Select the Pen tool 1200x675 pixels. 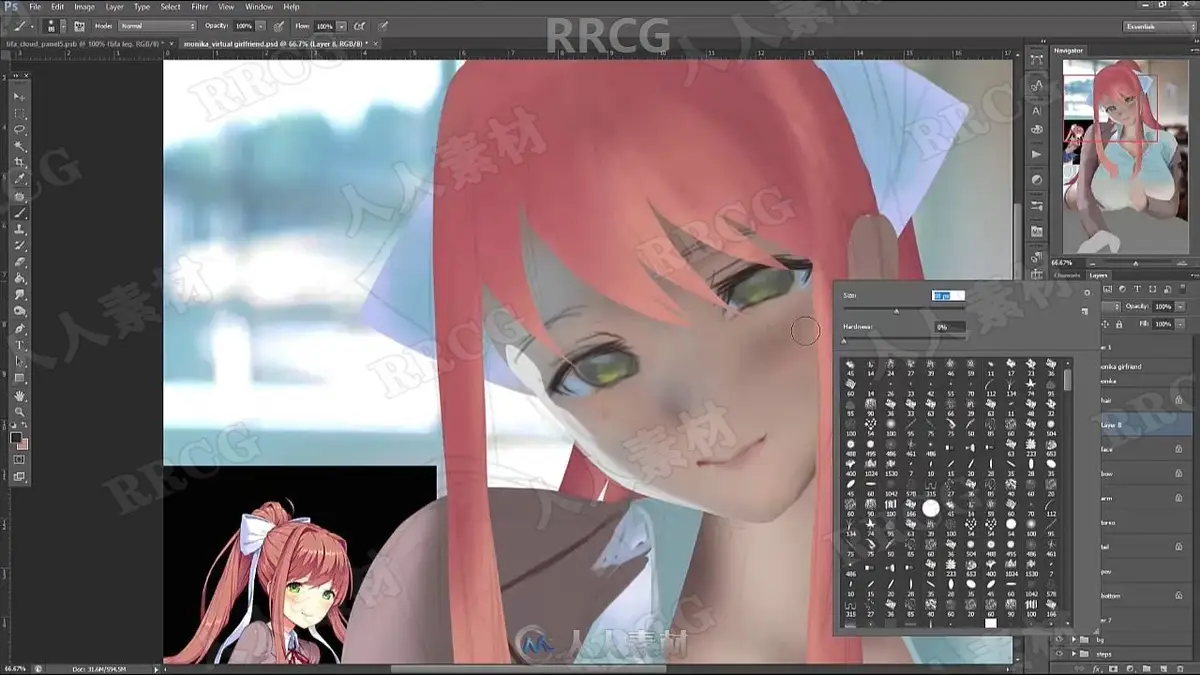[x=20, y=329]
